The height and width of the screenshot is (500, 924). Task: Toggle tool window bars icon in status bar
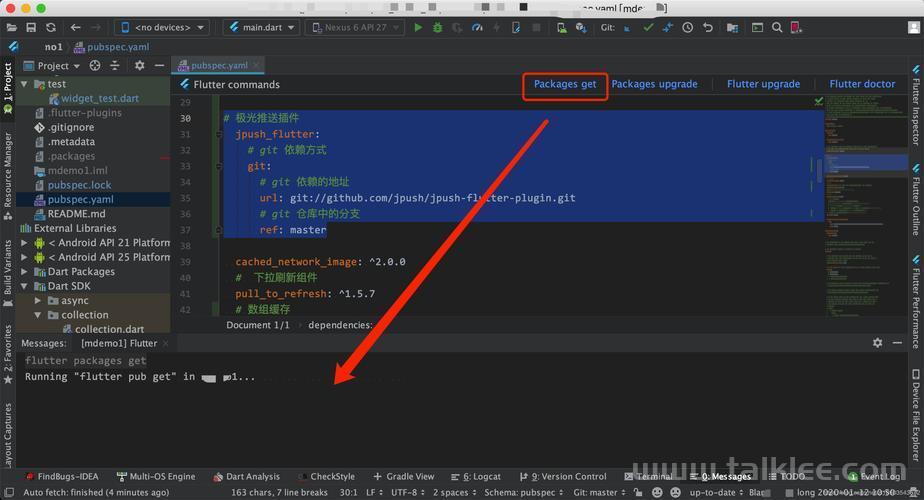tap(9, 492)
